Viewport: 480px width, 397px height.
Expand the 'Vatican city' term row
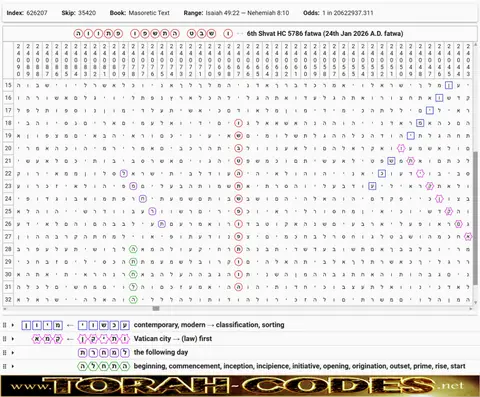[13, 339]
